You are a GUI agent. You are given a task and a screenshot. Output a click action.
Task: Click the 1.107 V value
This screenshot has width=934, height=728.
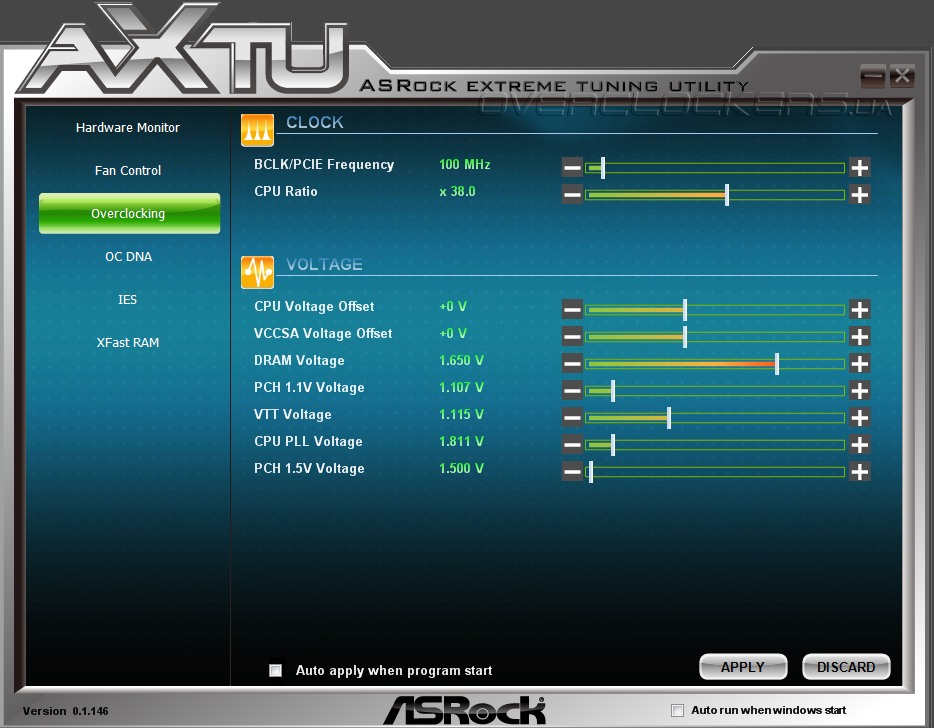[461, 387]
